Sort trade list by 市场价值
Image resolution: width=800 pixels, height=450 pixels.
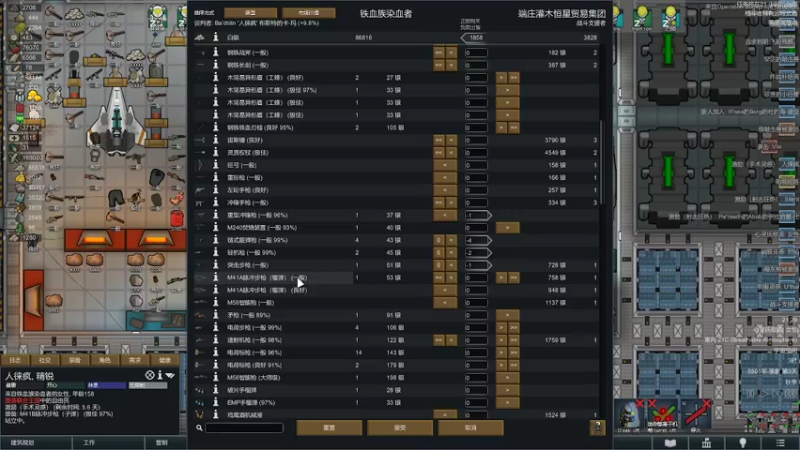click(x=309, y=13)
